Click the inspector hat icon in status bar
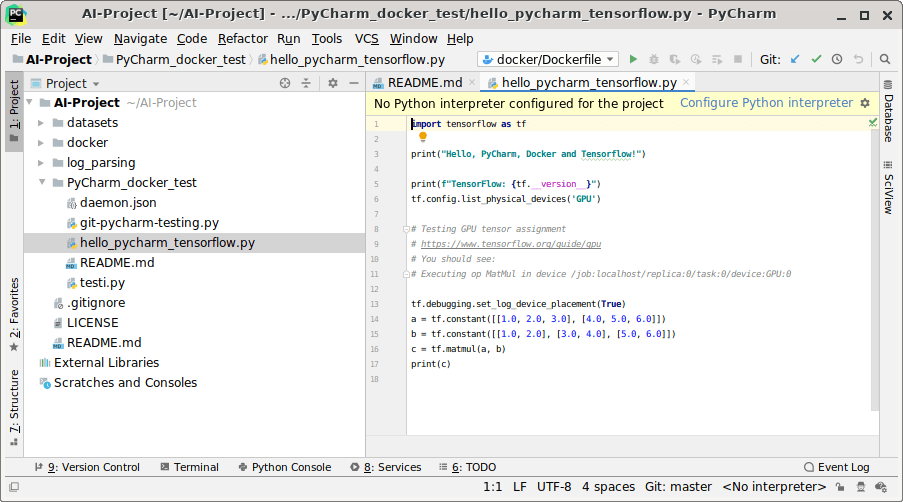Screen dimensions: 903x502 point(861,487)
